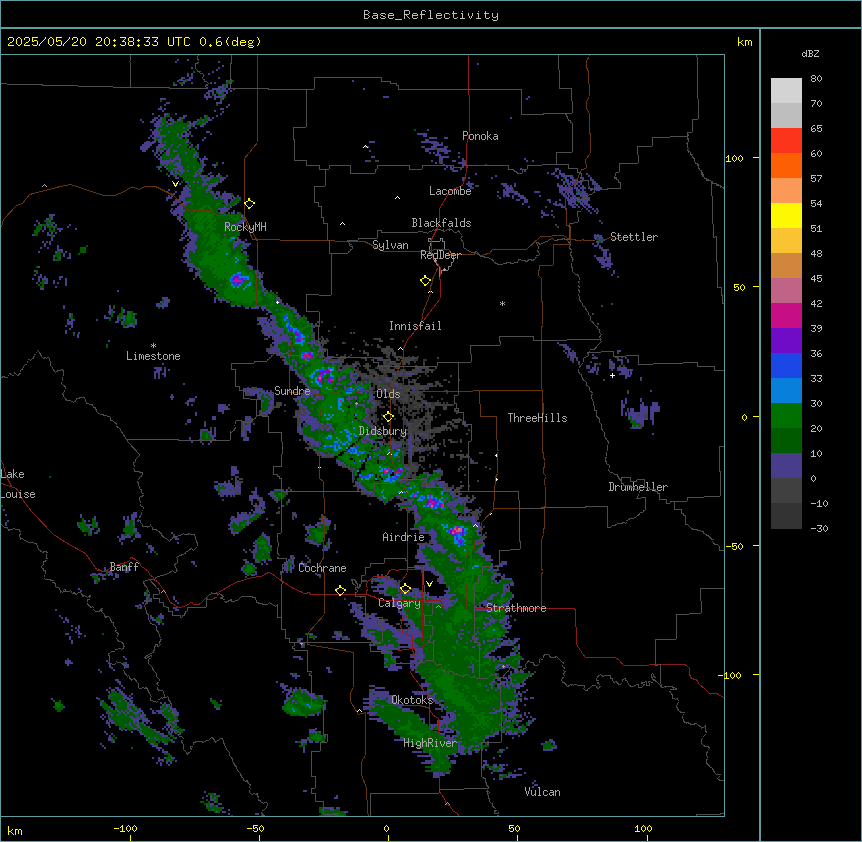862x842 pixels.
Task: Click the Drumheller label
Action: (x=638, y=487)
